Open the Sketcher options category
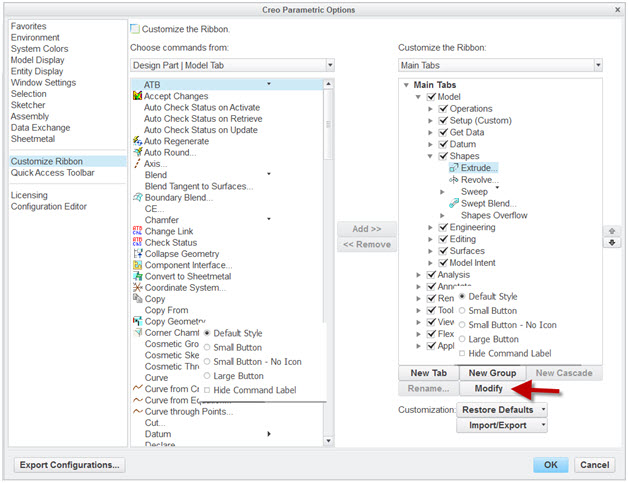Viewport: 628px width, 483px height. (x=28, y=105)
